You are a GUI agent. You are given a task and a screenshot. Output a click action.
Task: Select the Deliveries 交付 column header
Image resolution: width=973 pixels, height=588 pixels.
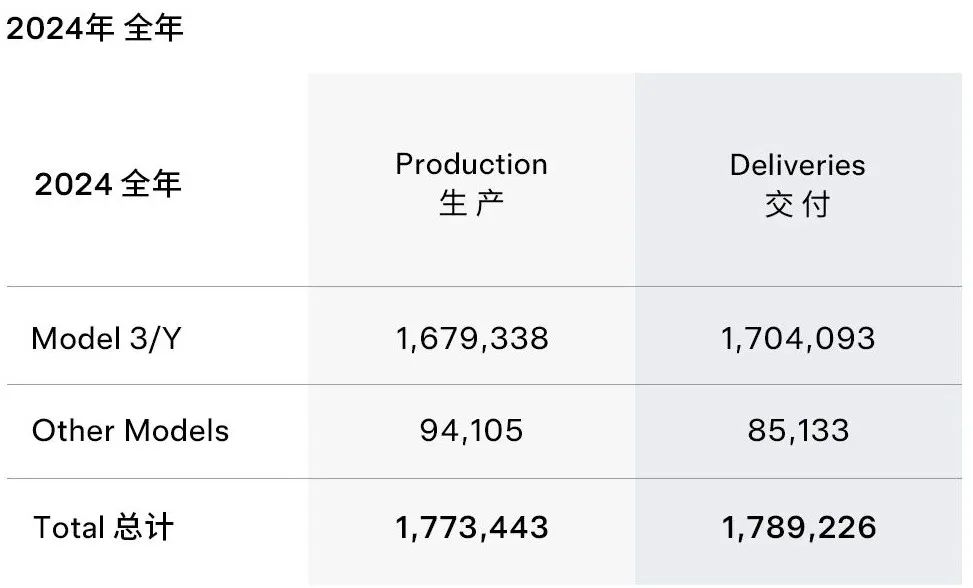pyautogui.click(x=797, y=184)
